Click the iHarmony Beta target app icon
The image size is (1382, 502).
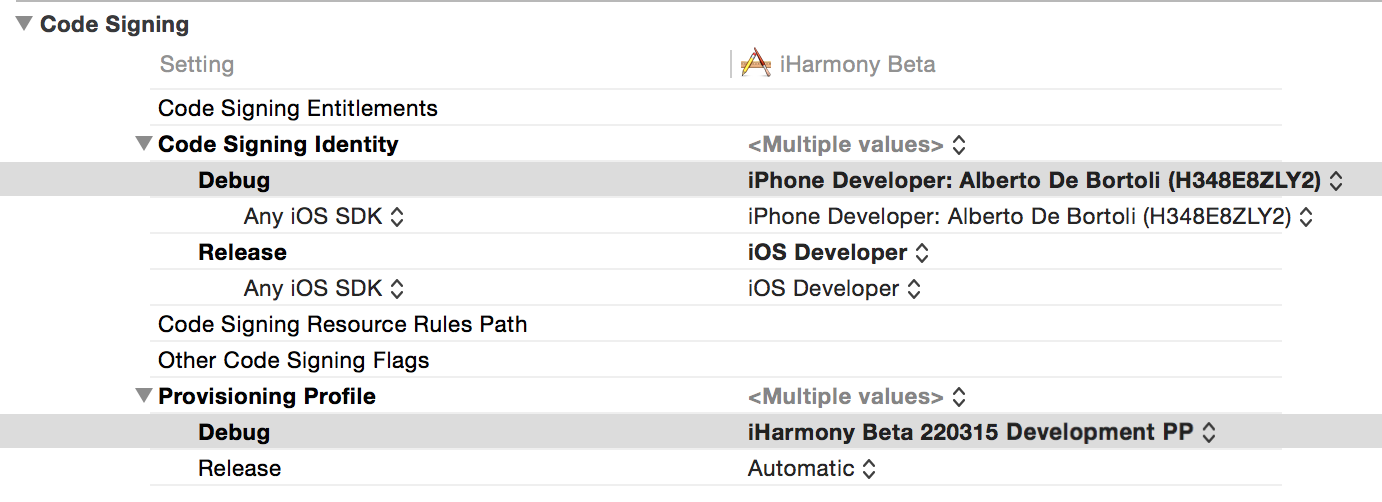[x=755, y=64]
